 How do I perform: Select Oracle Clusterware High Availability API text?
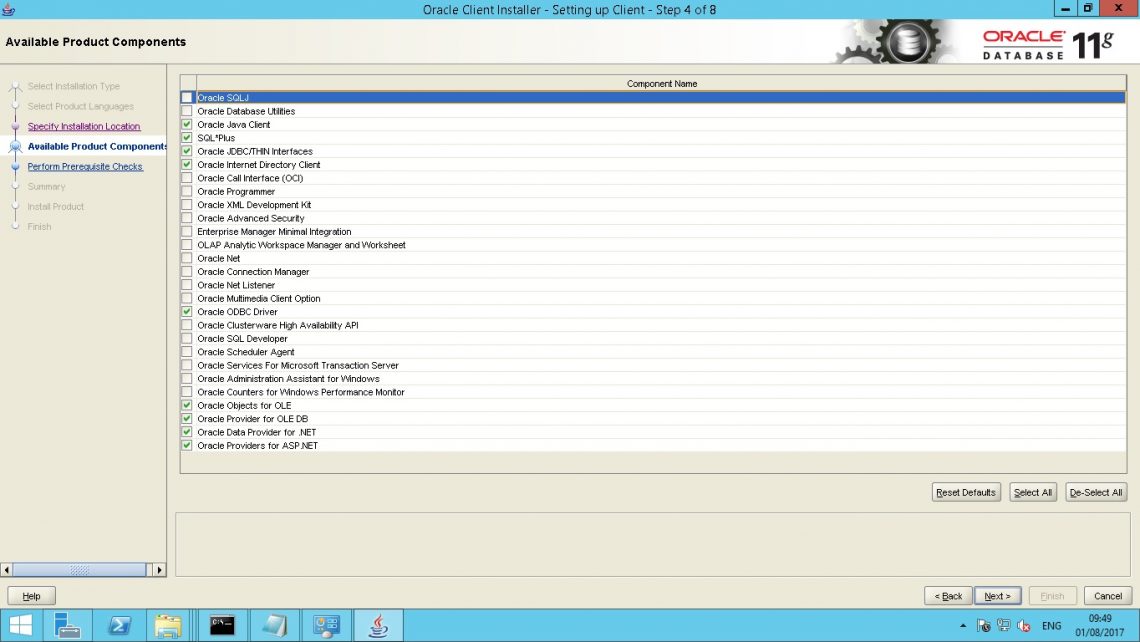278,326
